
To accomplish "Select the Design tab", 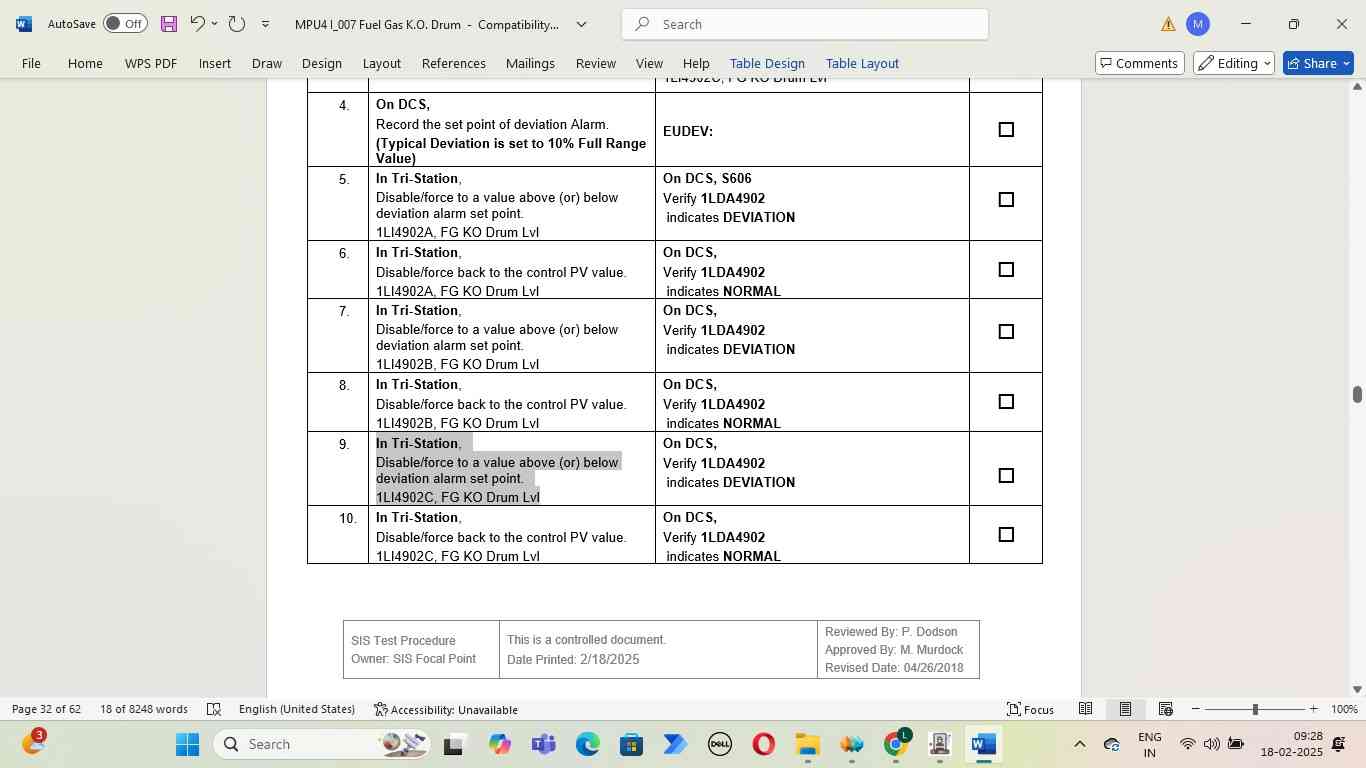I will (x=322, y=63).
